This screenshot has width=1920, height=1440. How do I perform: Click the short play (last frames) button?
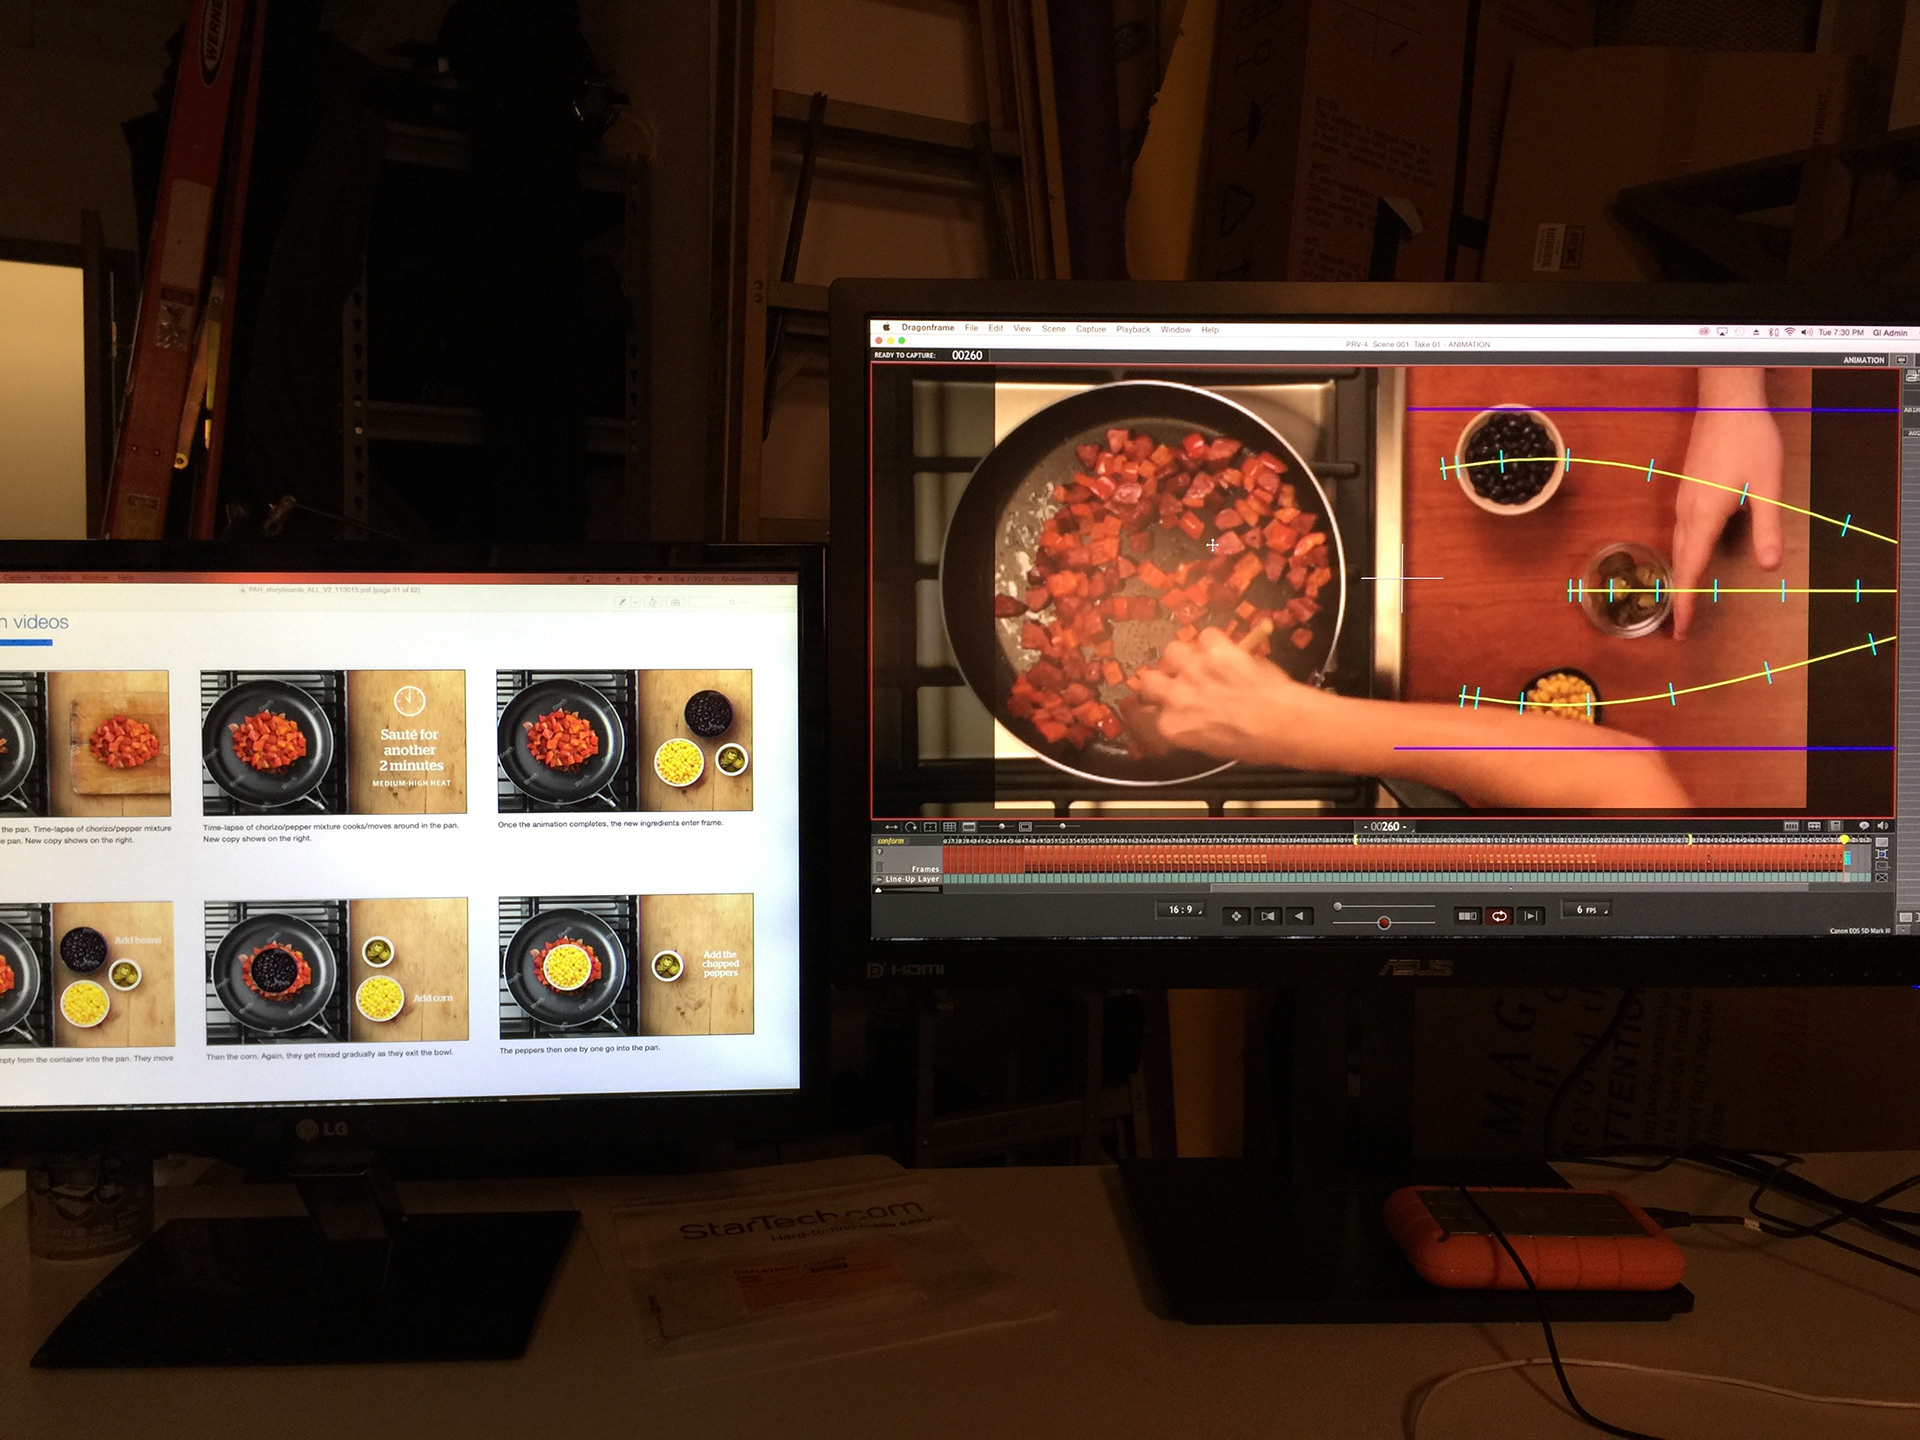[1531, 916]
